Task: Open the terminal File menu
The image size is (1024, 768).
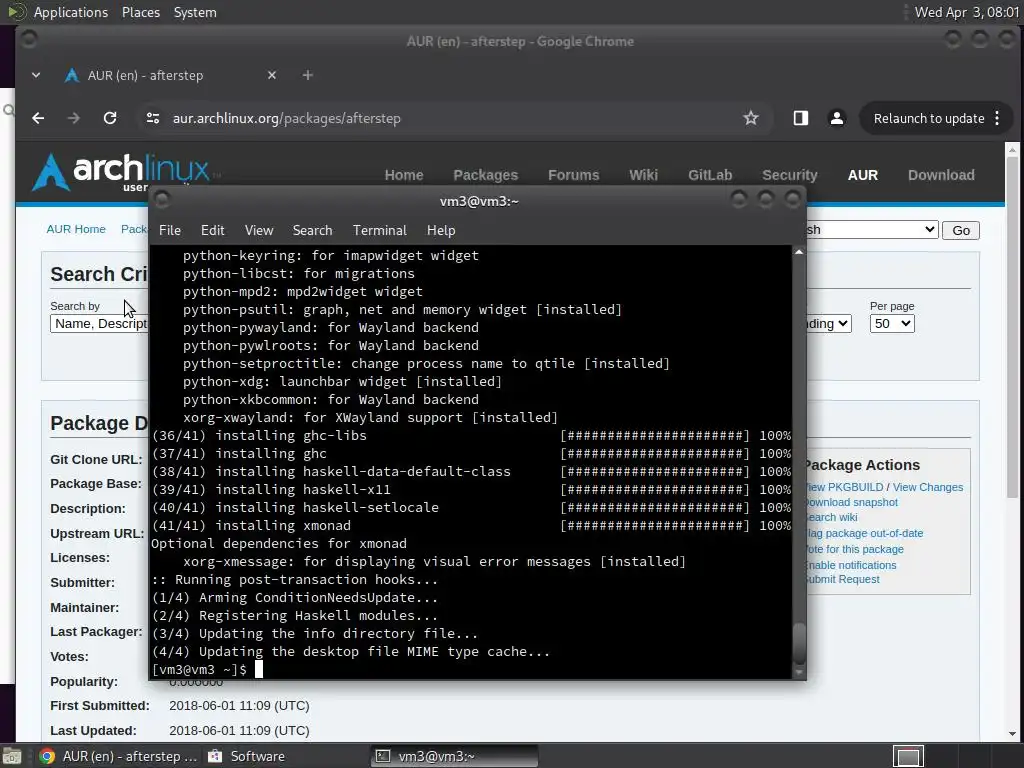Action: 170,230
